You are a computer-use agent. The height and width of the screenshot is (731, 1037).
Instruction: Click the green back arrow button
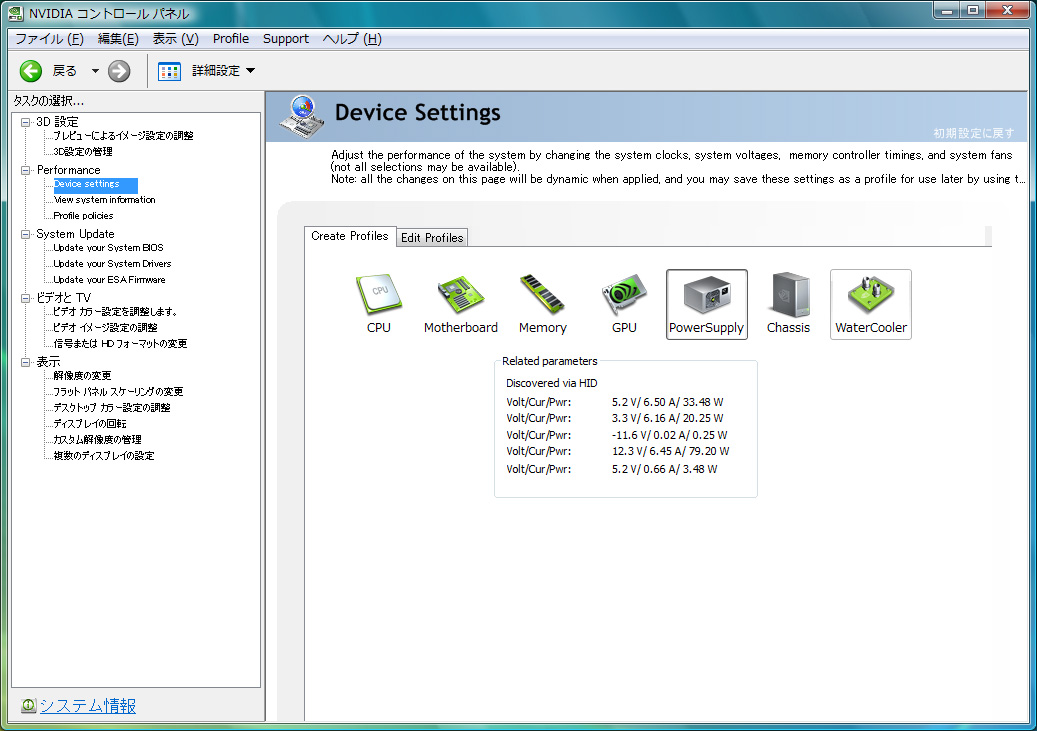tap(30, 71)
